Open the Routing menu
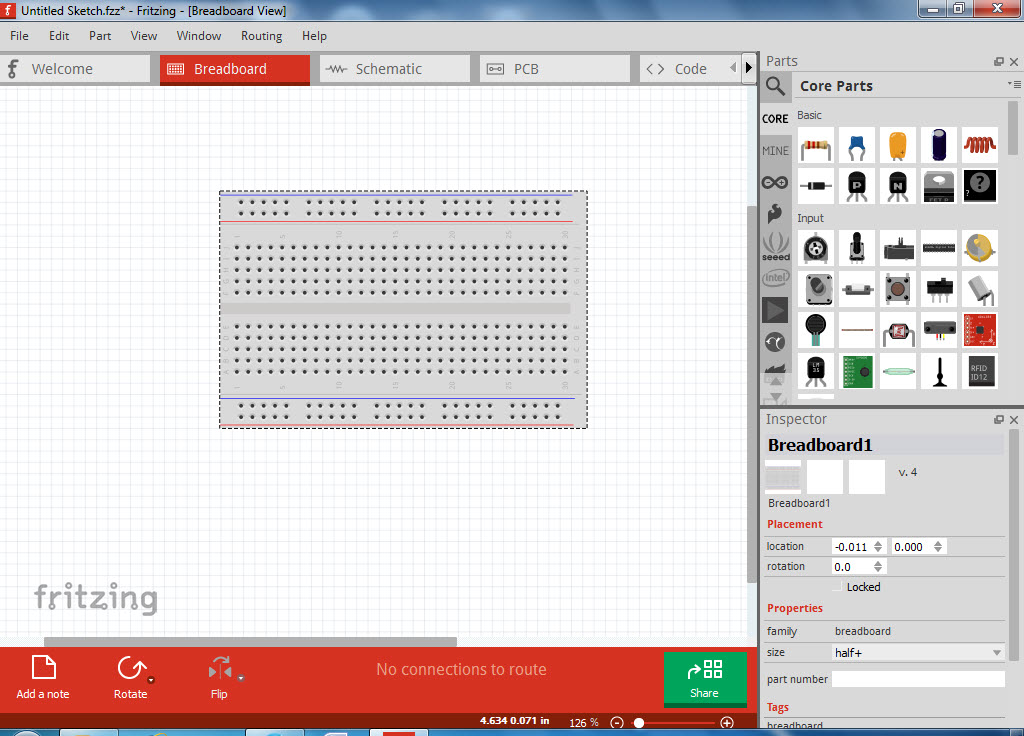The height and width of the screenshot is (736, 1024). [261, 36]
